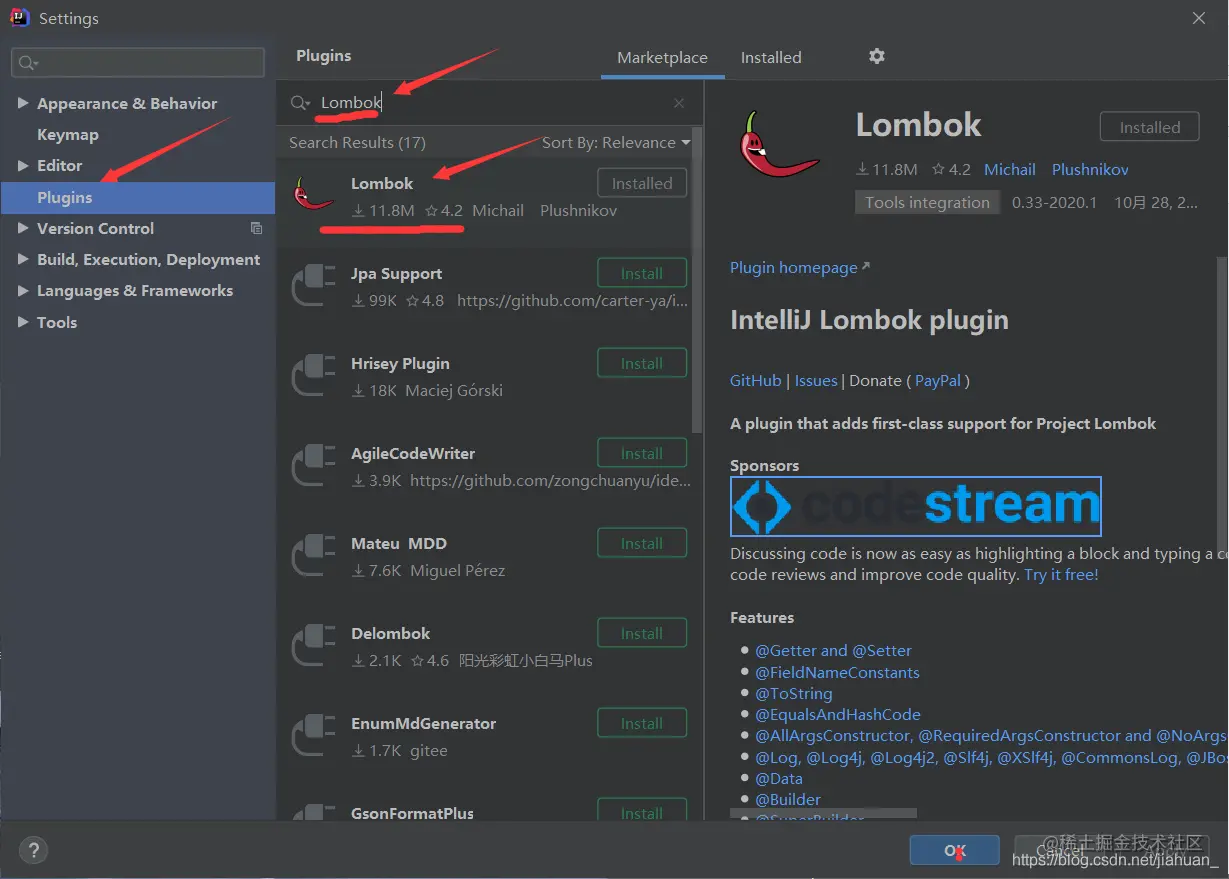
Task: Expand the Editor settings node
Action: tap(23, 165)
